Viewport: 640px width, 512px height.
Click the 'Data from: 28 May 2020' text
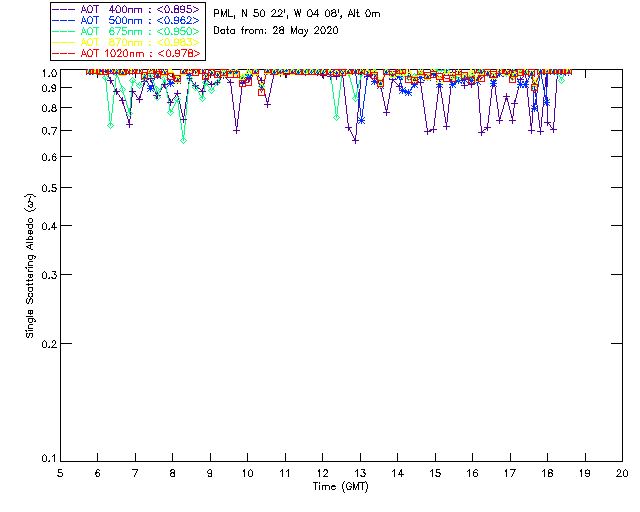tap(276, 31)
